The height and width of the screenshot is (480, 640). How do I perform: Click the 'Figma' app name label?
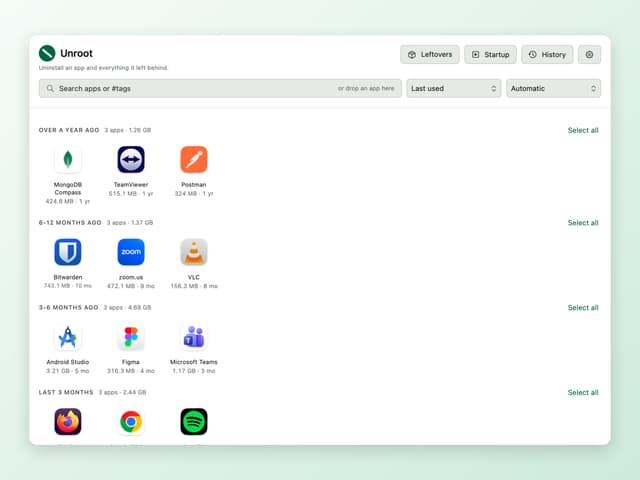tap(131, 362)
